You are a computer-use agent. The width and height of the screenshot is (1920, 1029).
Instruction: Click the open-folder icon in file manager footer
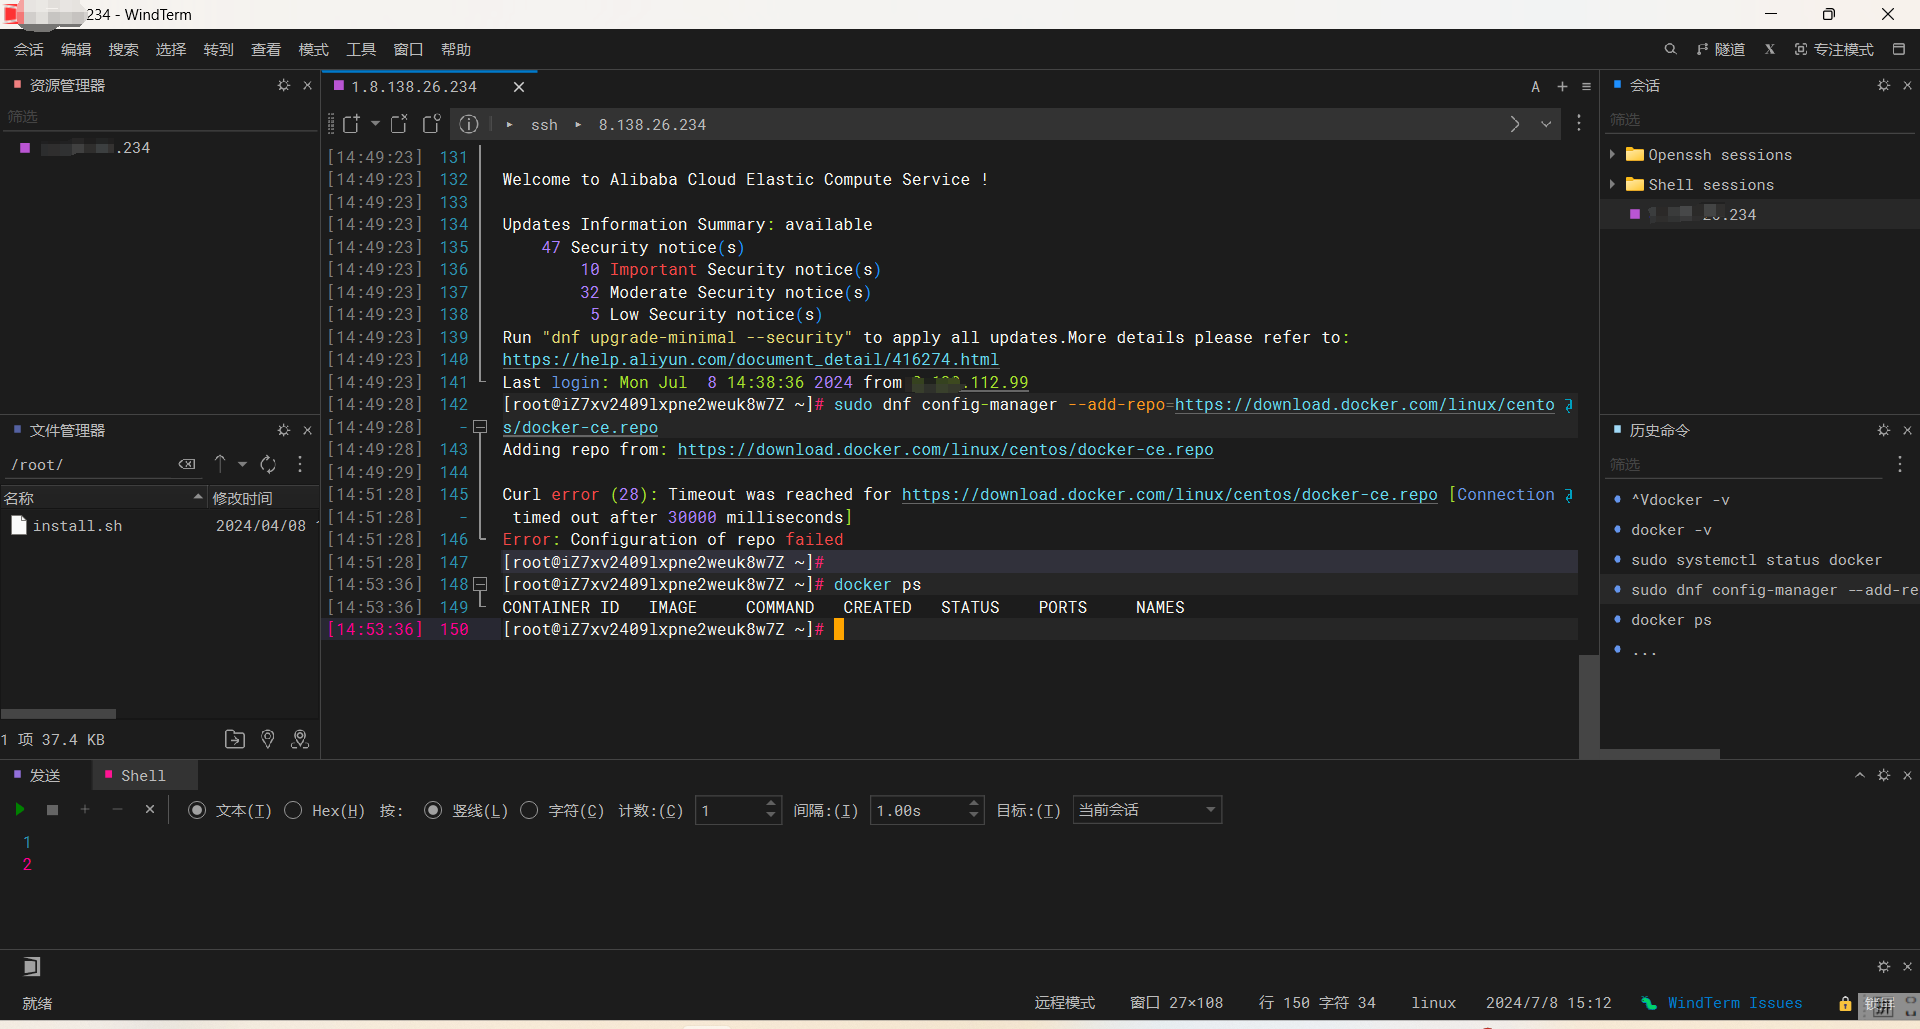(x=235, y=739)
